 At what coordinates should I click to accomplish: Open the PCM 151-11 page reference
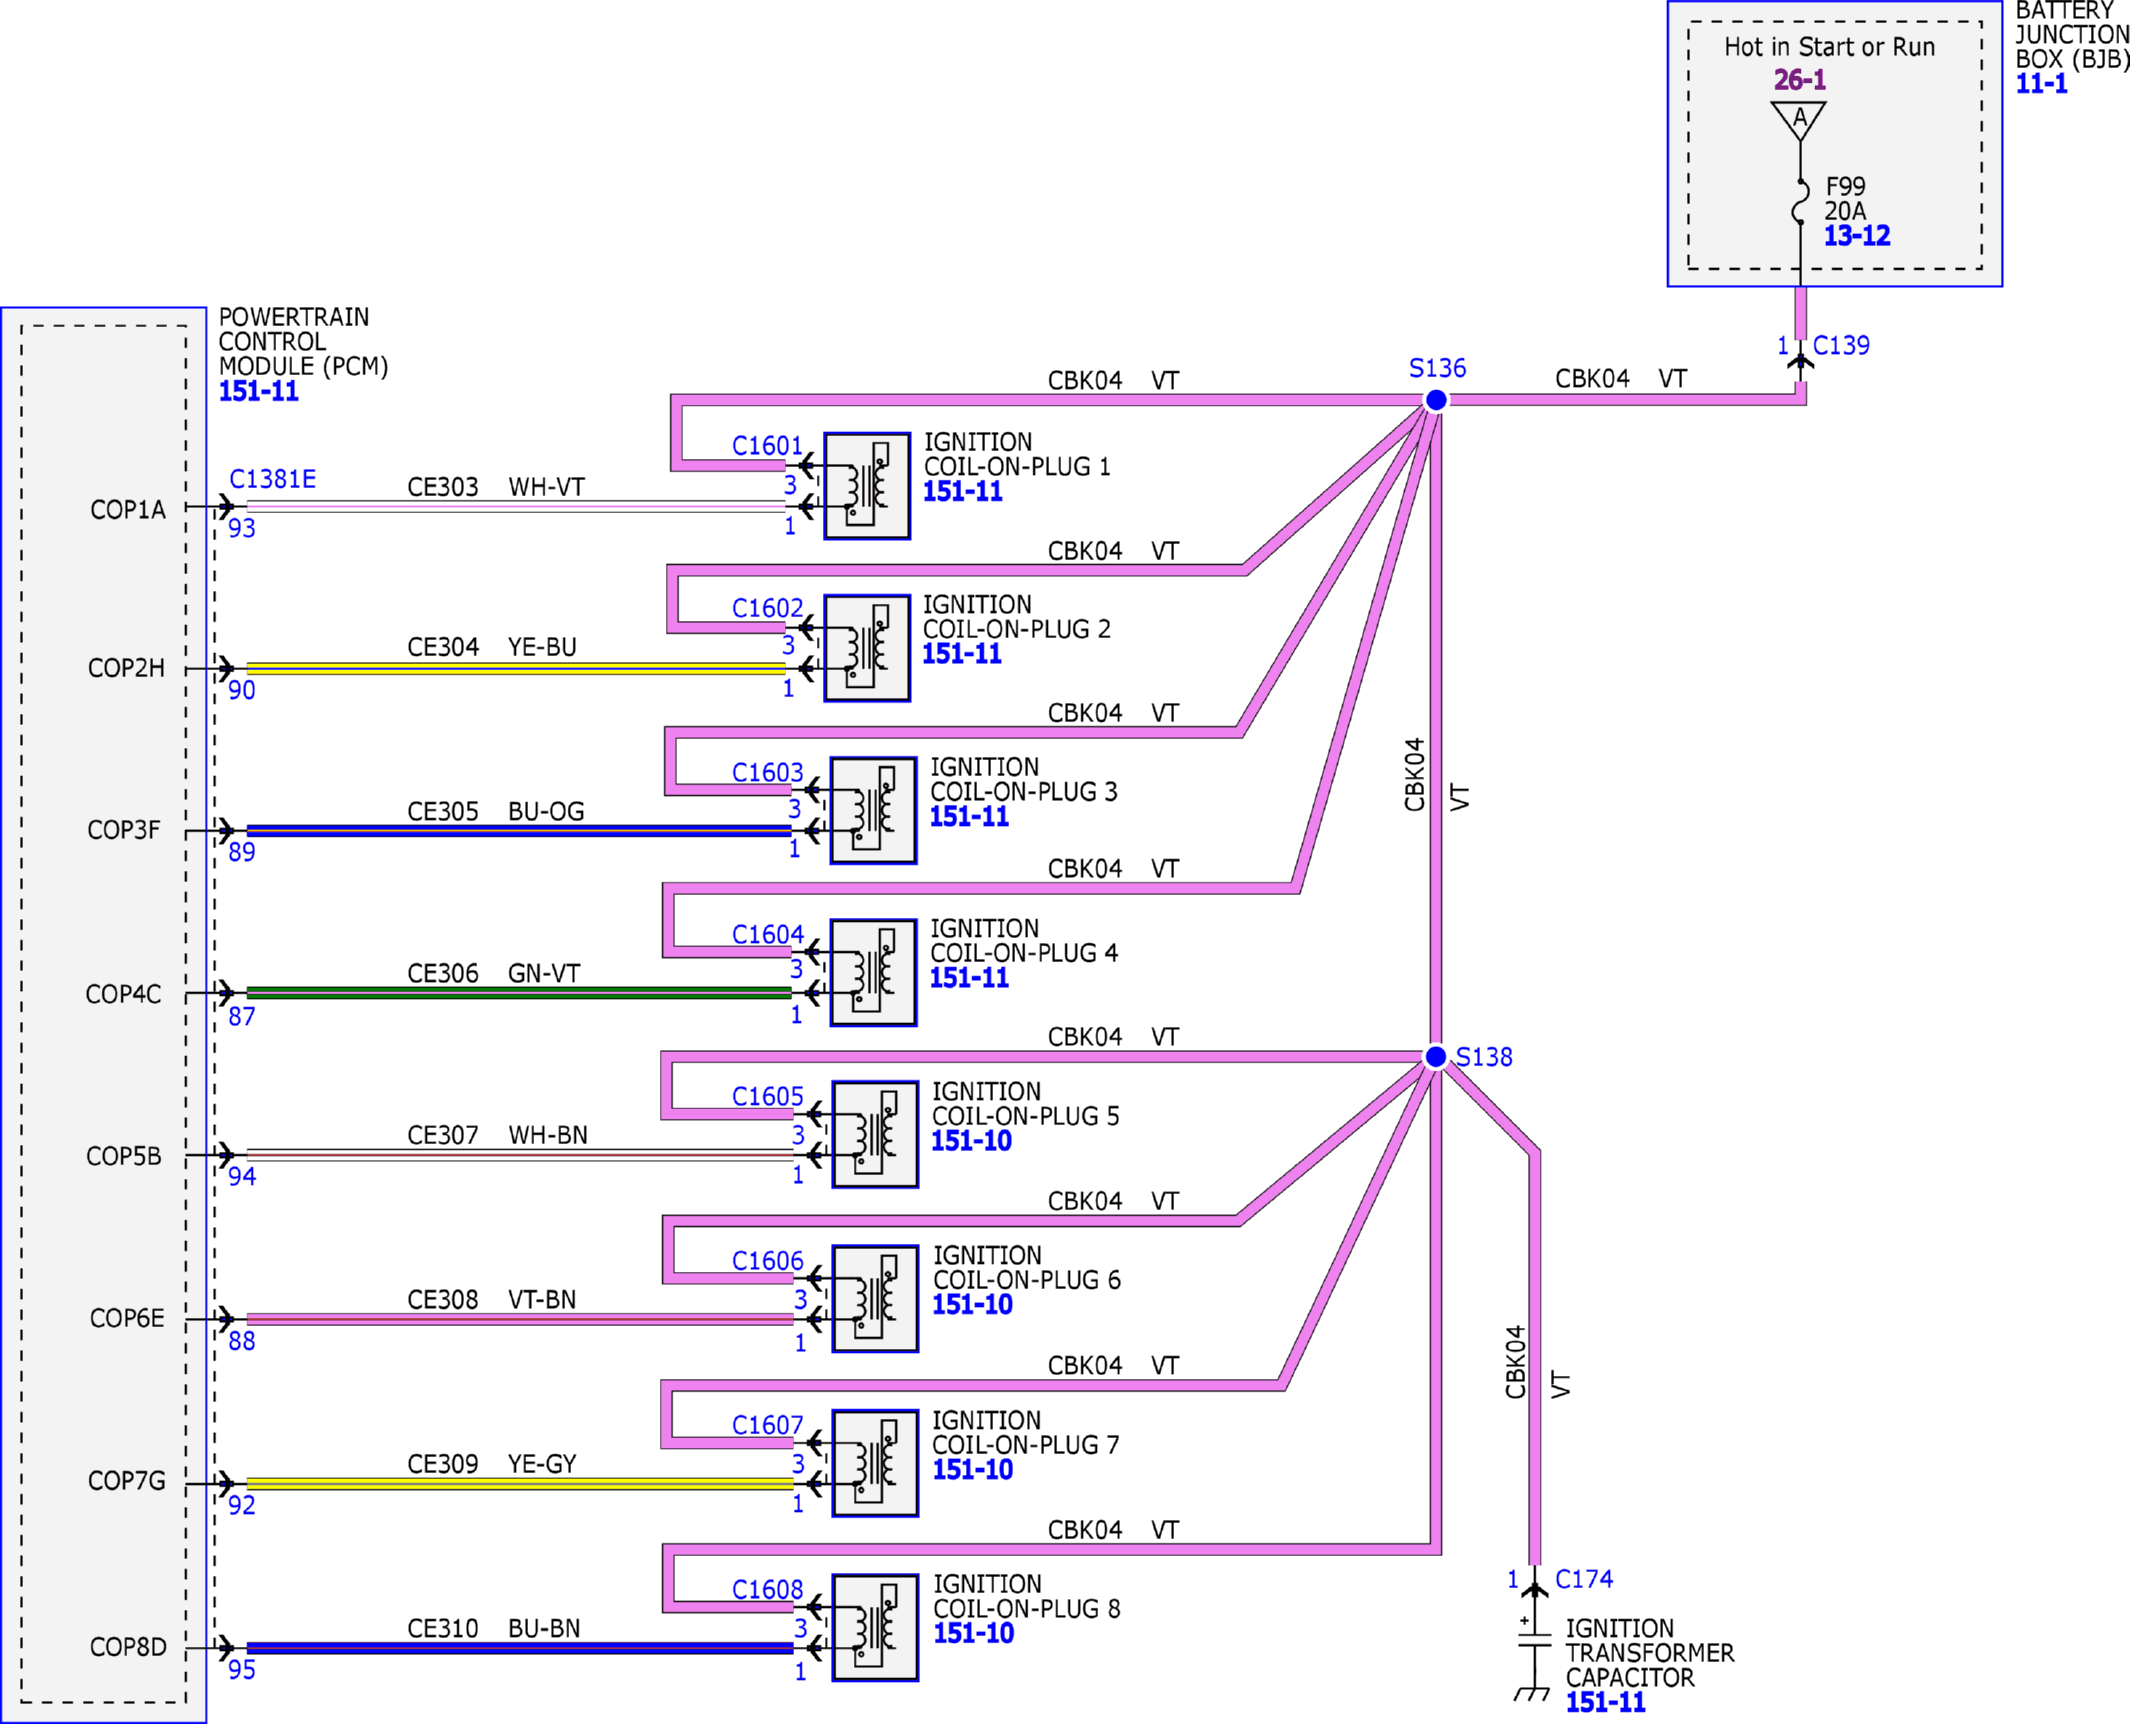point(259,391)
